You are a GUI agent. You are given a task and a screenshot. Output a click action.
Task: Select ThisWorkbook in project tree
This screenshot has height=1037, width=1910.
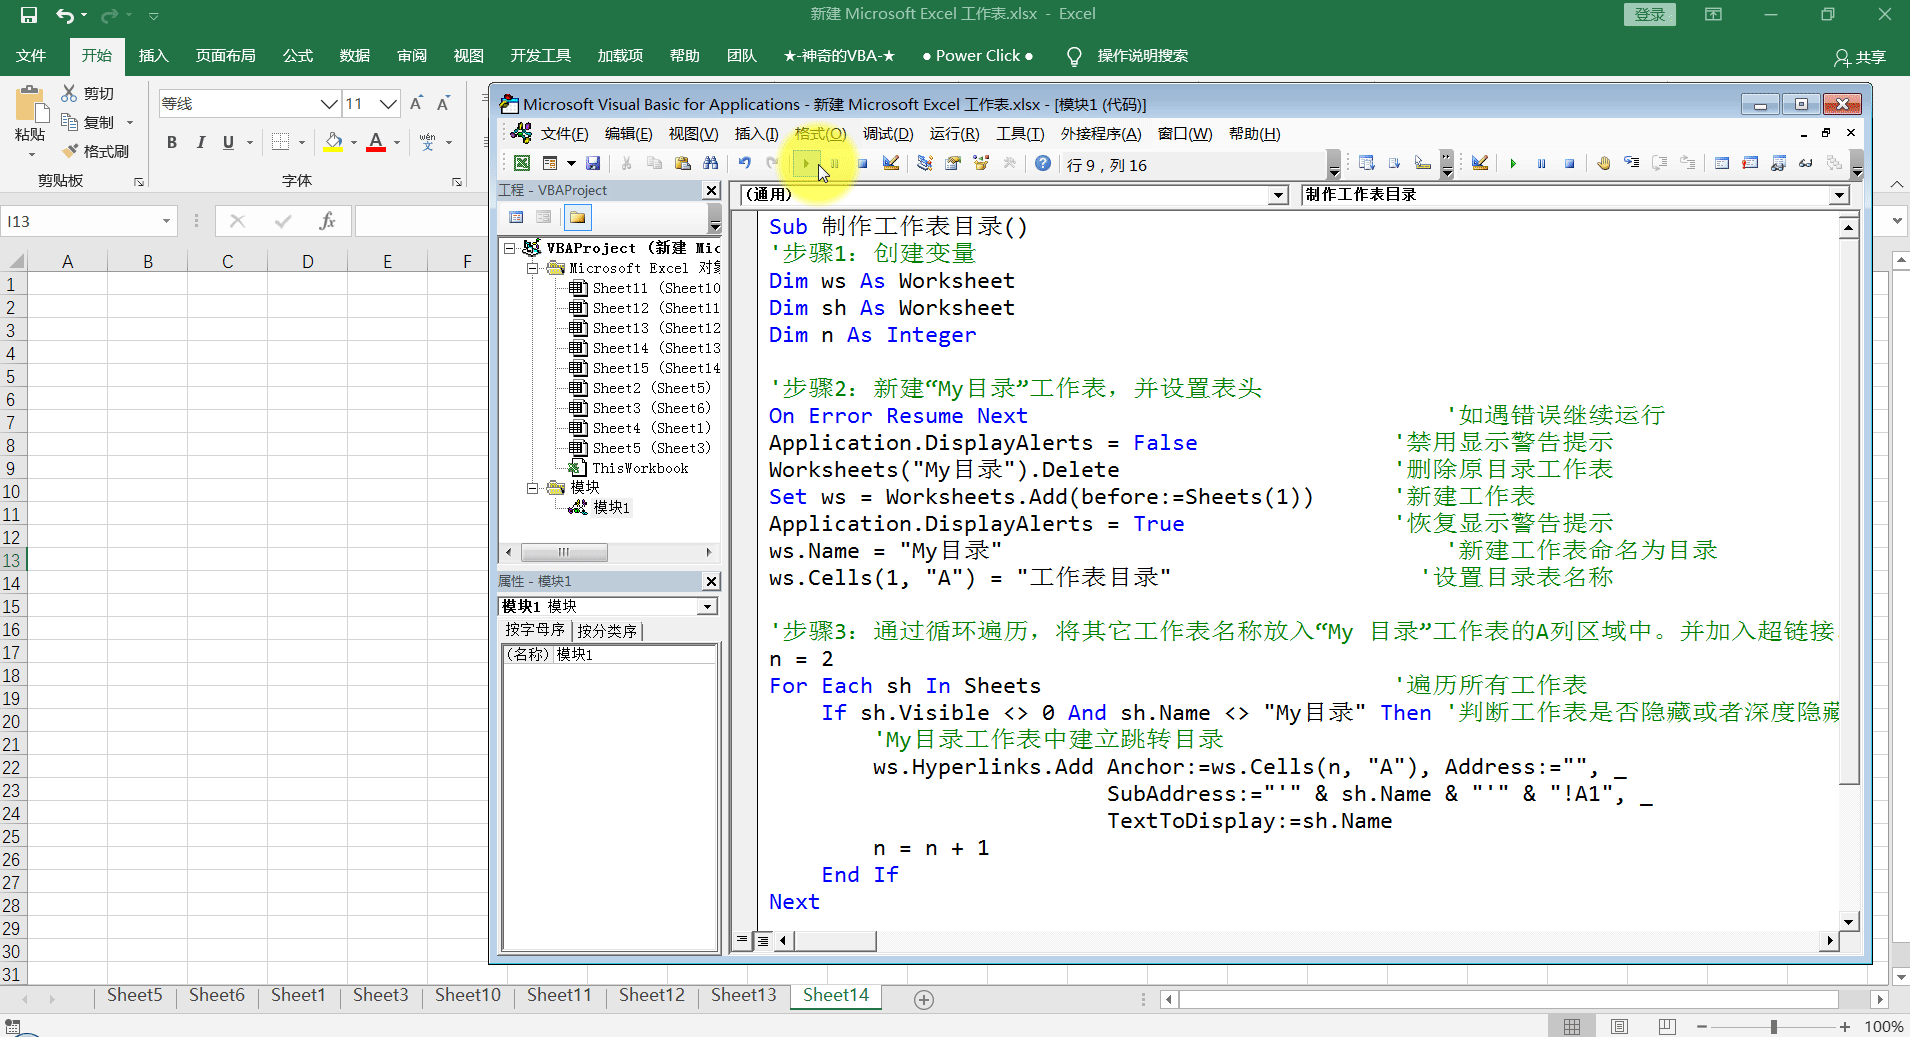[x=640, y=468]
